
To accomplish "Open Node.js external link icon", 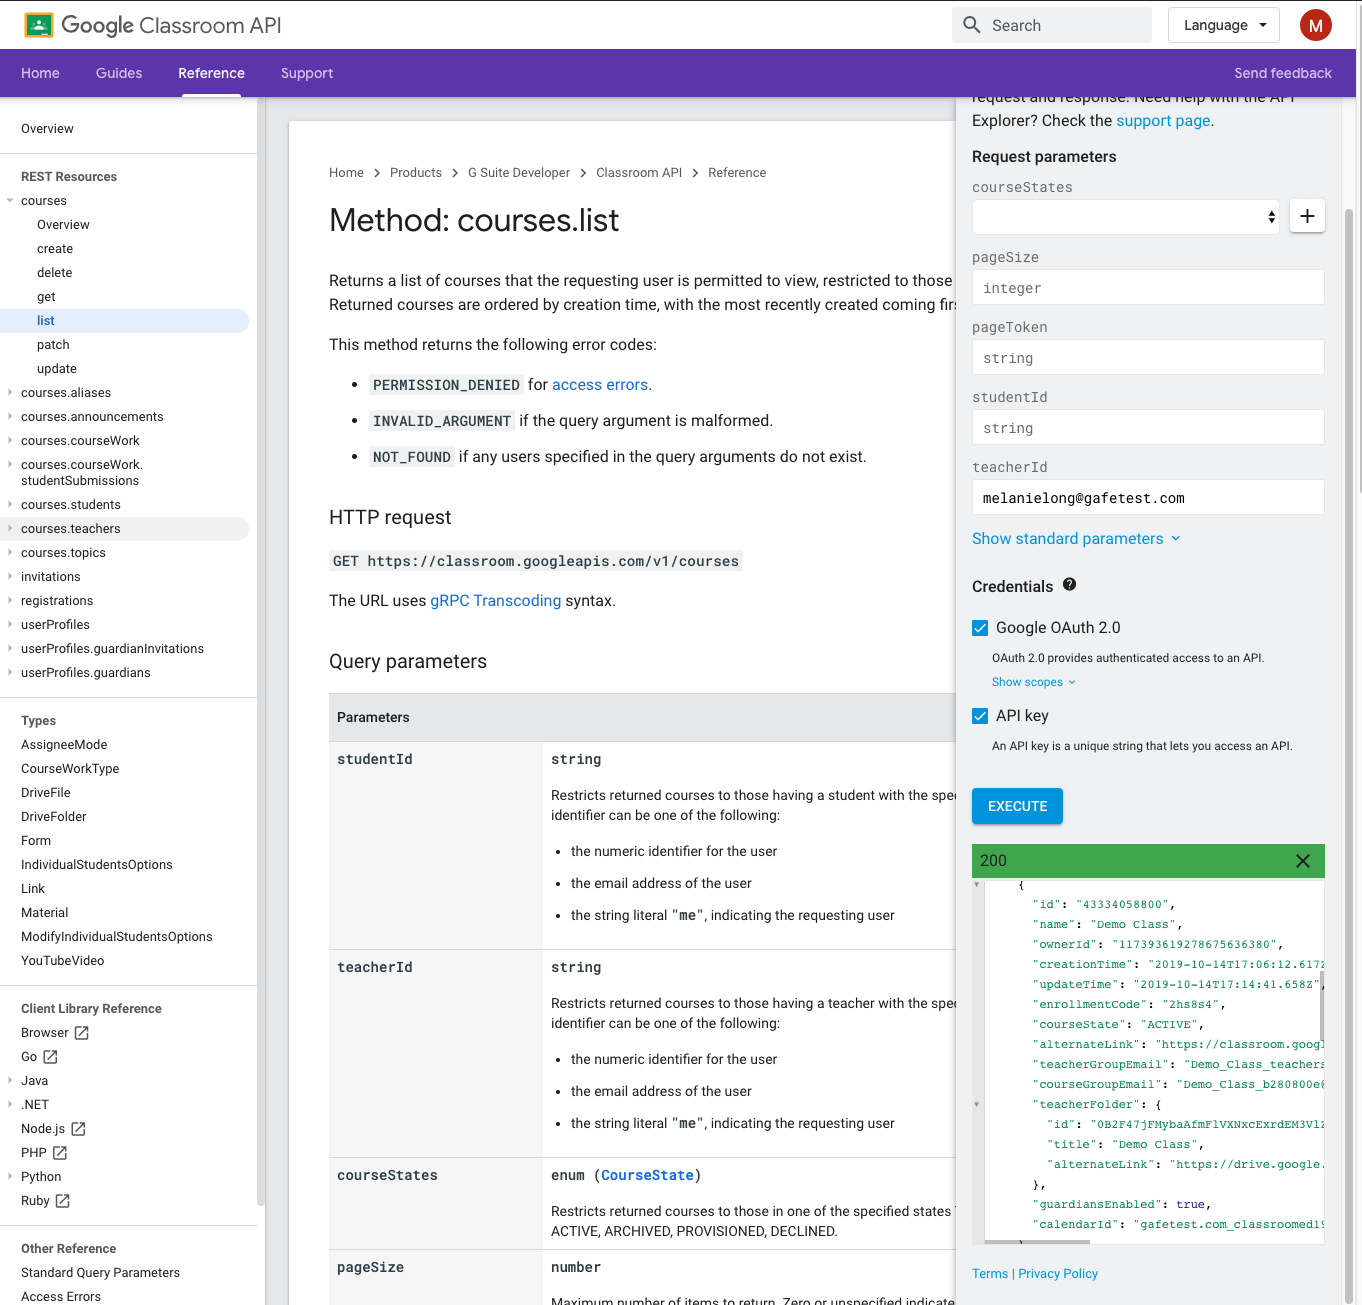I will [x=78, y=1129].
